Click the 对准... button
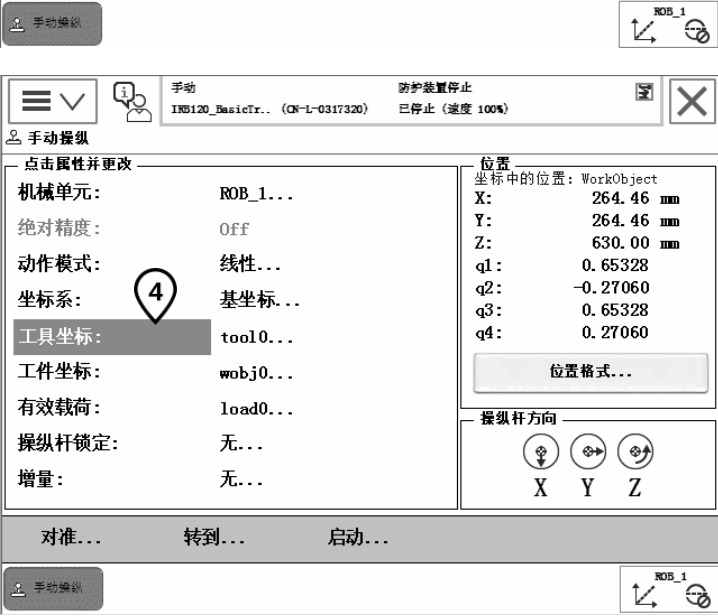Image resolution: width=718 pixels, height=616 pixels. [x=71, y=537]
